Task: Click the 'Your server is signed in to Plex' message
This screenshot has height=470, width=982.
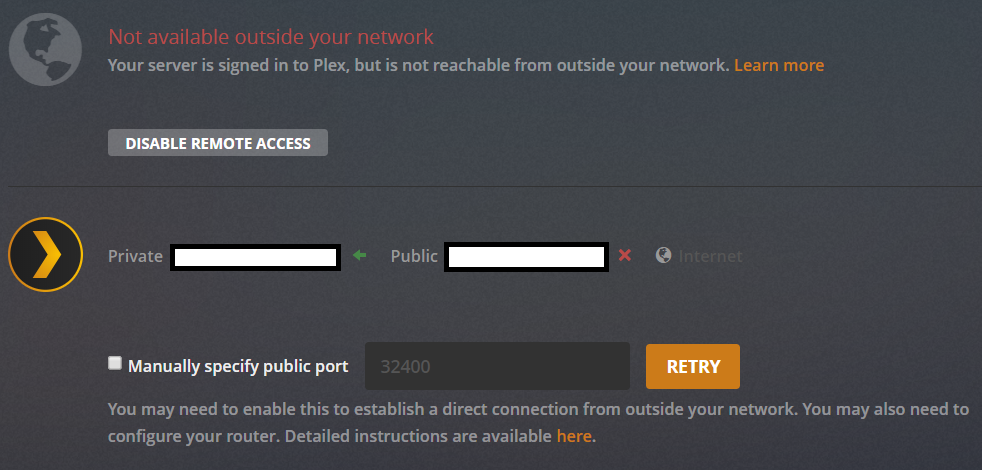Action: [x=419, y=65]
